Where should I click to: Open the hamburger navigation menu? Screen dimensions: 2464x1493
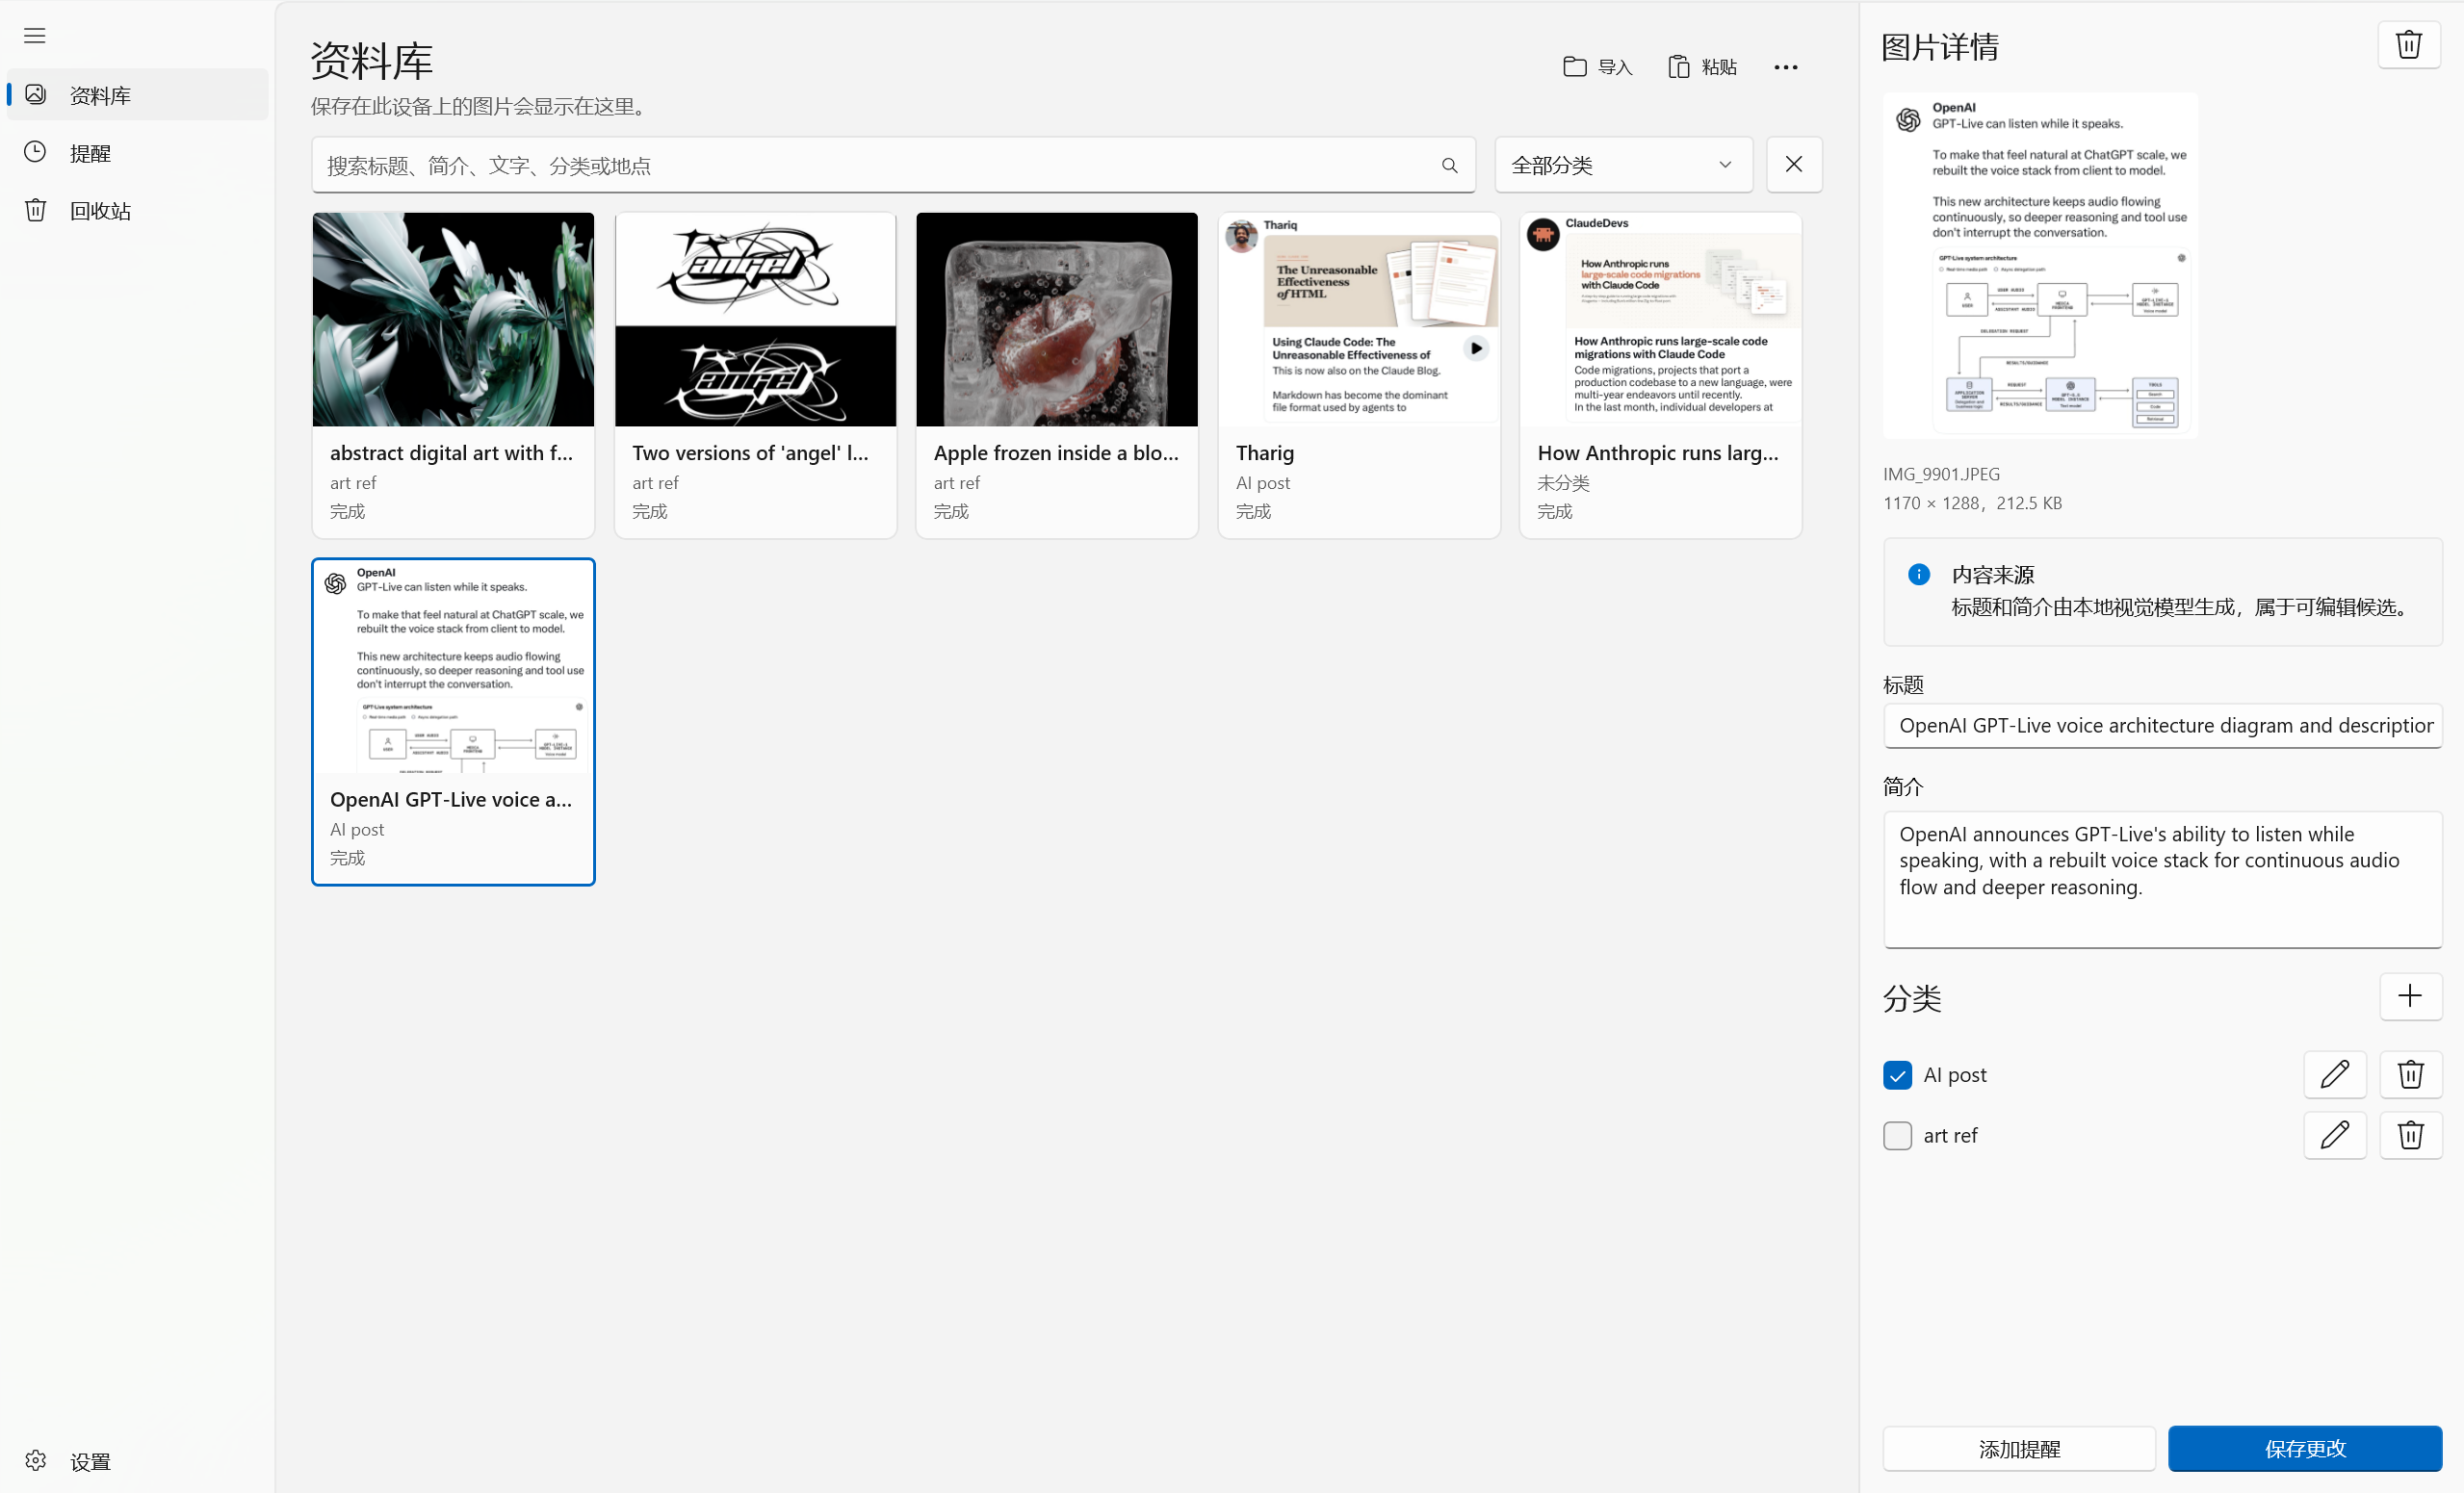point(35,36)
